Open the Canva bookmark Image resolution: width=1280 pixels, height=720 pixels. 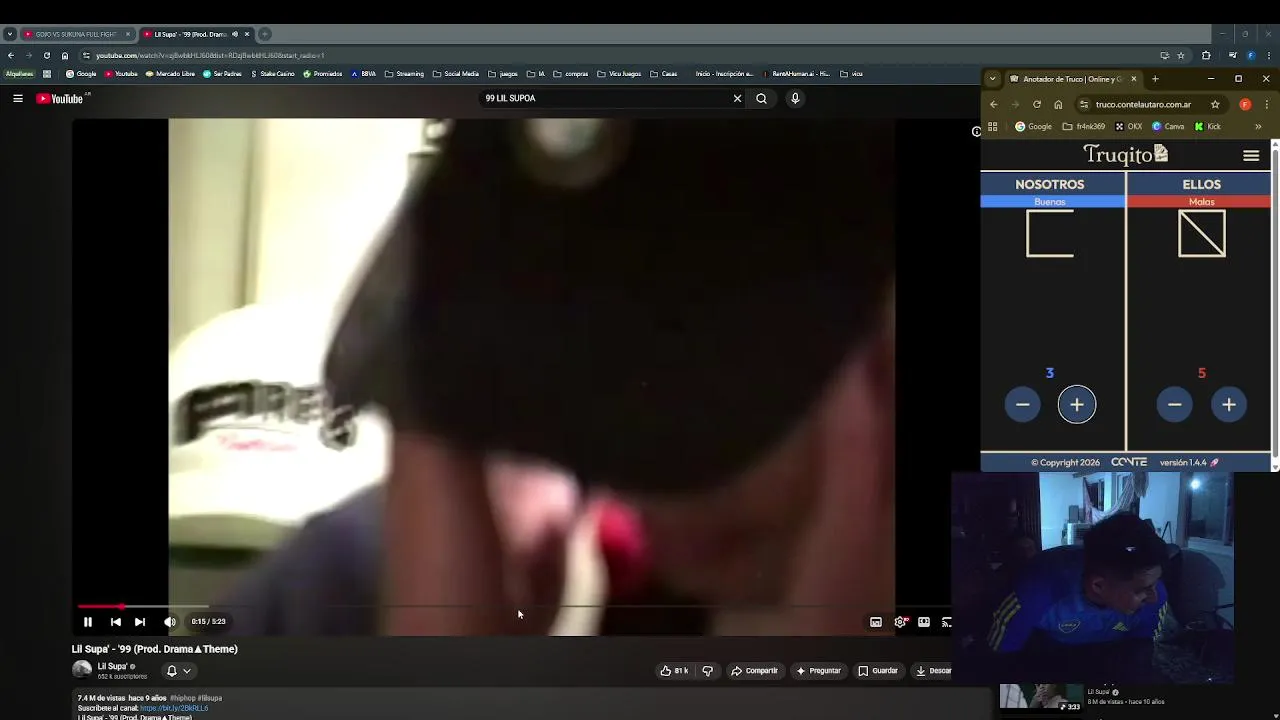[x=1168, y=127]
